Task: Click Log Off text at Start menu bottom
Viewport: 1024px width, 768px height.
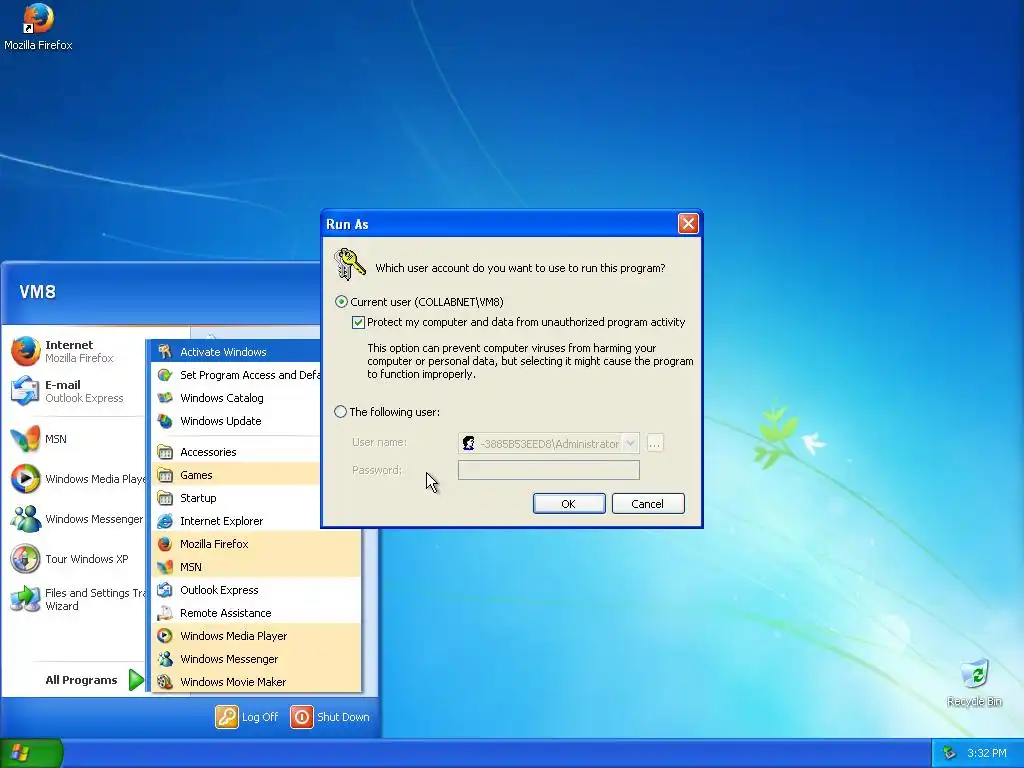Action: click(260, 717)
